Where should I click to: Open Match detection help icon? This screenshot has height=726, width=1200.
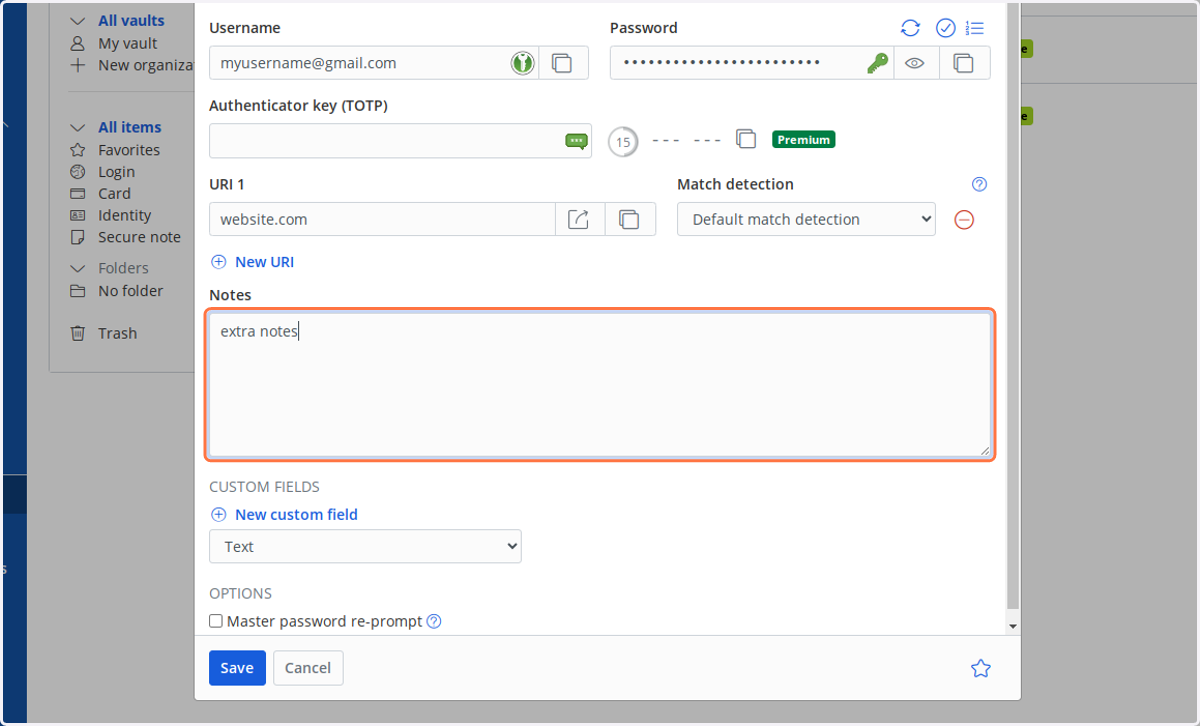point(980,184)
